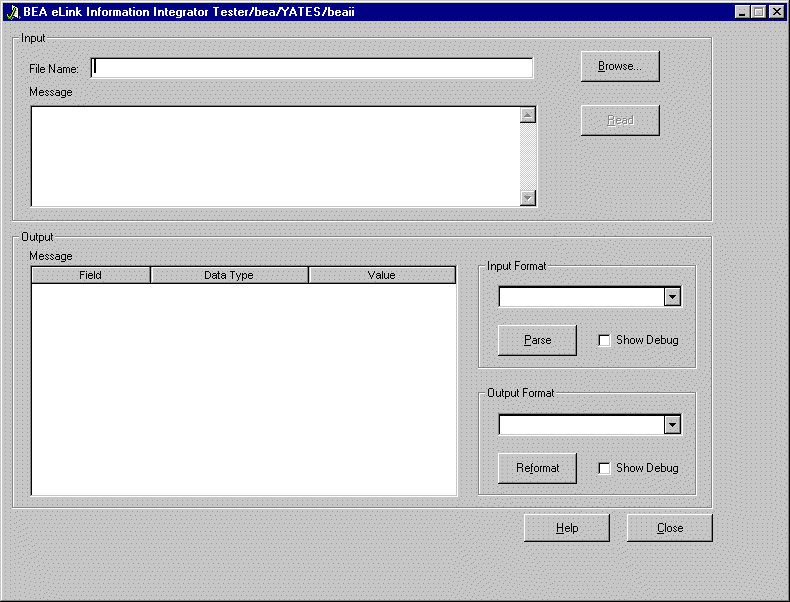
Task: Click inside the Input Message text area
Action: pos(275,156)
